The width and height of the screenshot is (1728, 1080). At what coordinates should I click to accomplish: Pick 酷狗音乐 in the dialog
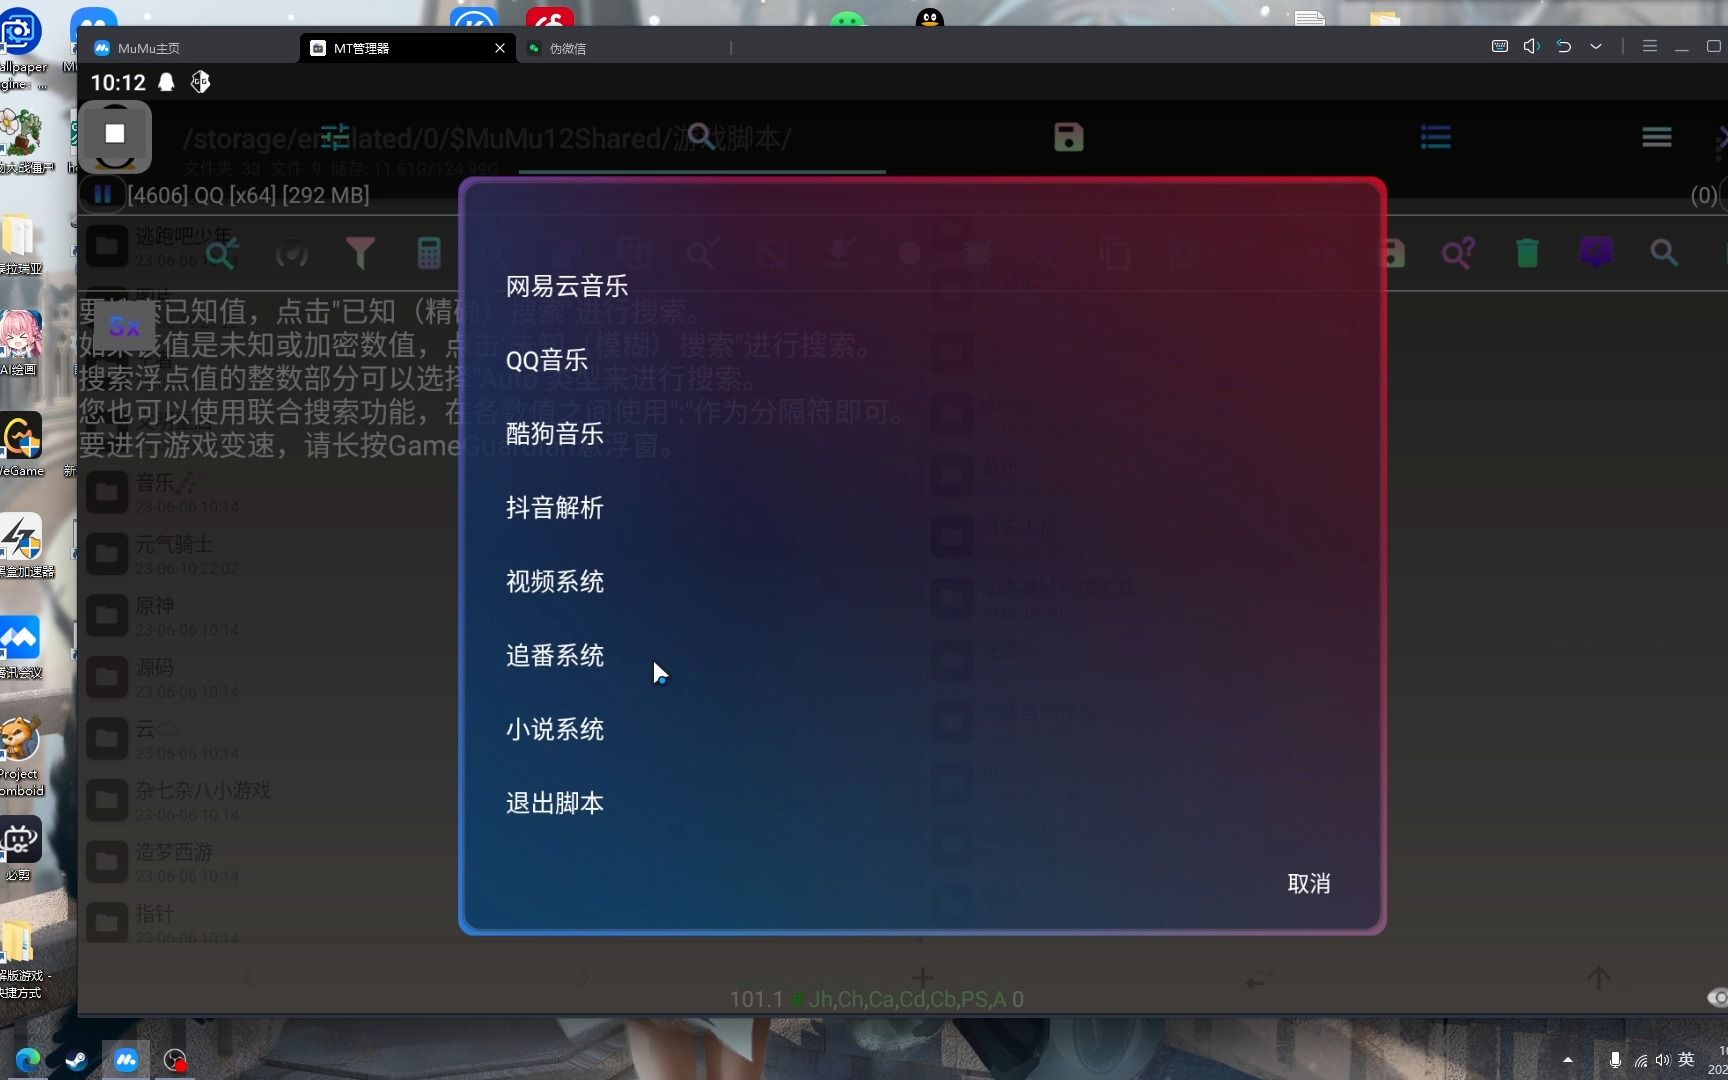[x=554, y=434]
